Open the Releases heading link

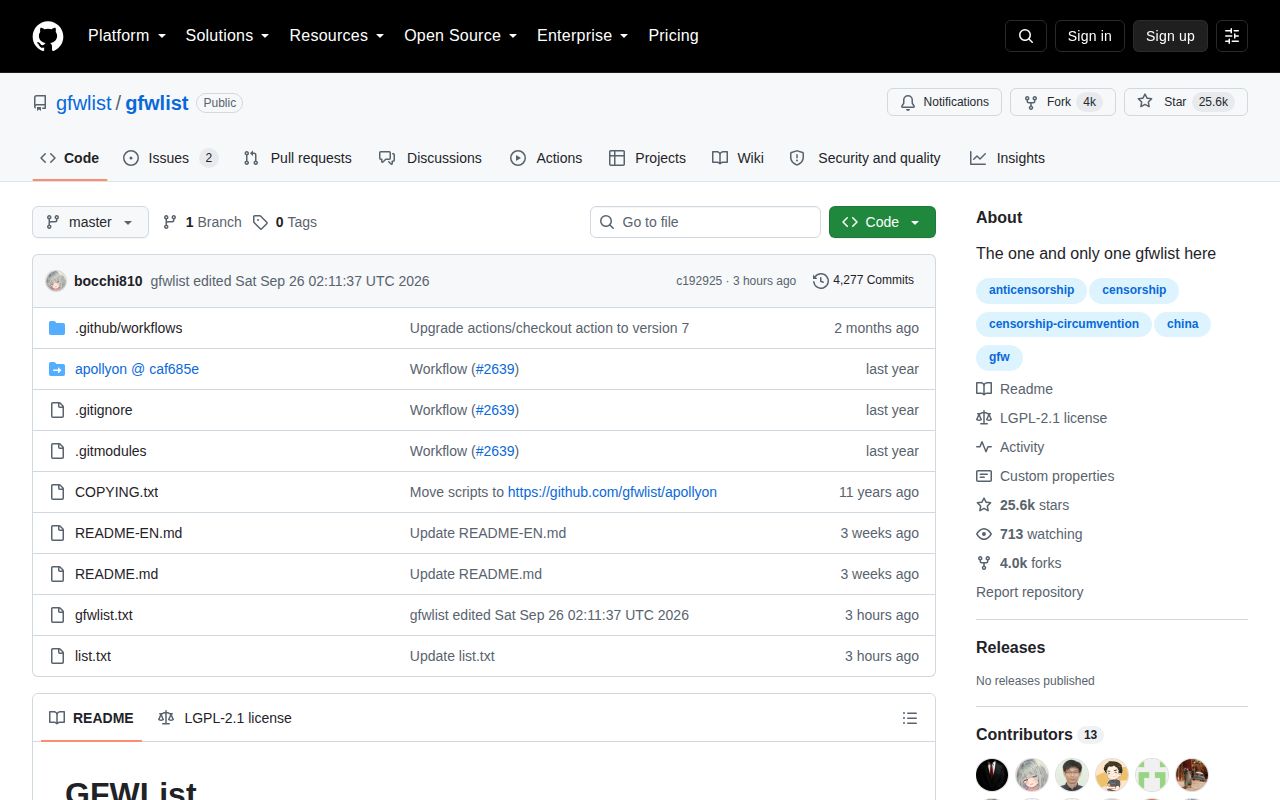(x=1010, y=648)
